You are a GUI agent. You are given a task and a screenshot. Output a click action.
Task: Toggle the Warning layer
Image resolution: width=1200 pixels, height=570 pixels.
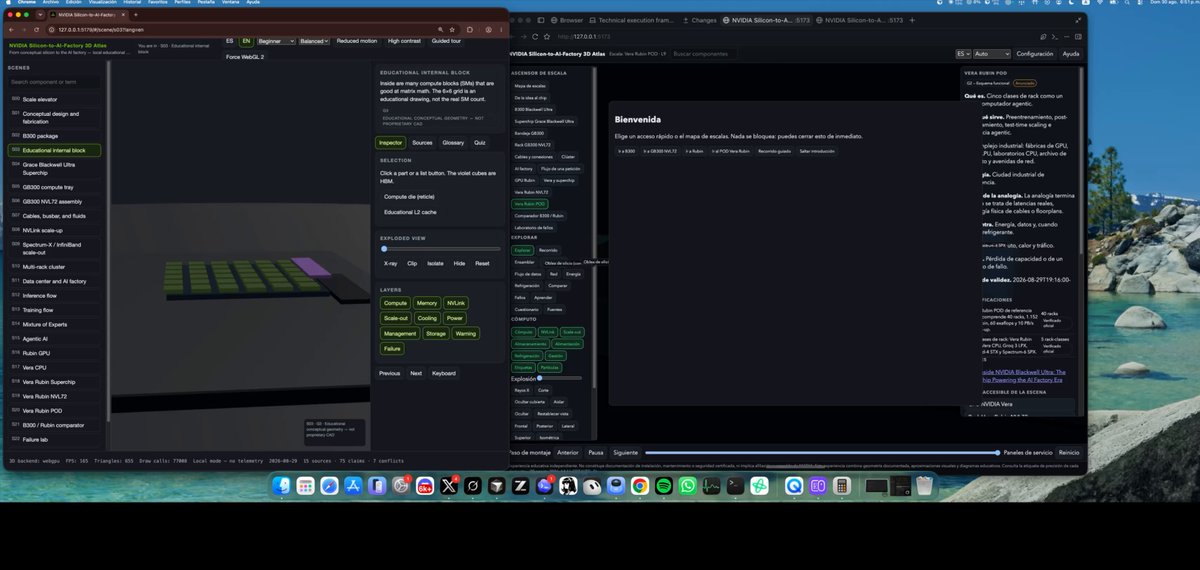coord(466,333)
